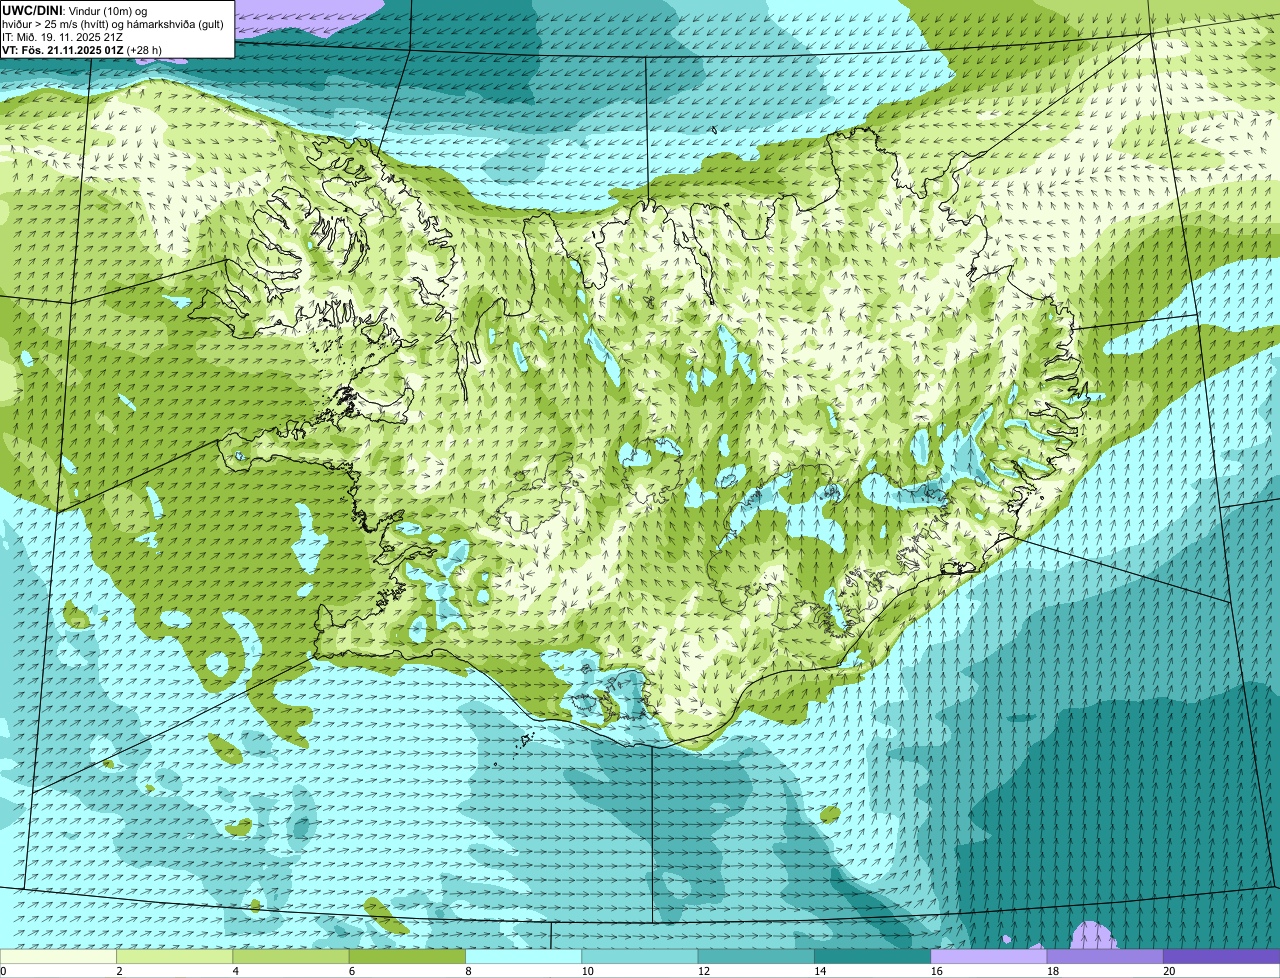Click the legend label "16"

tap(936, 971)
